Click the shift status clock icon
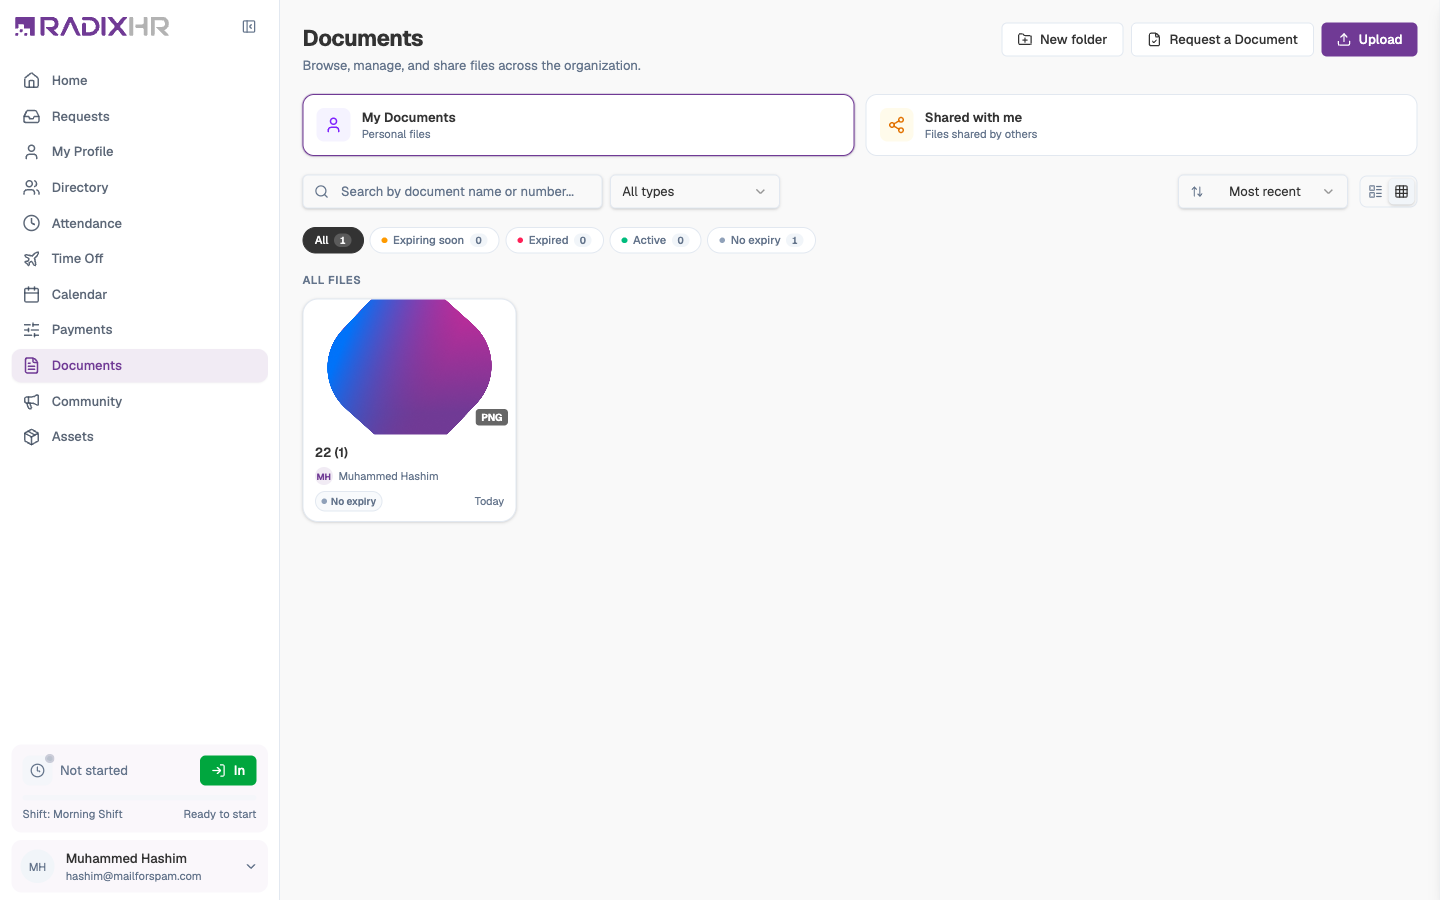The image size is (1440, 900). pos(38,770)
